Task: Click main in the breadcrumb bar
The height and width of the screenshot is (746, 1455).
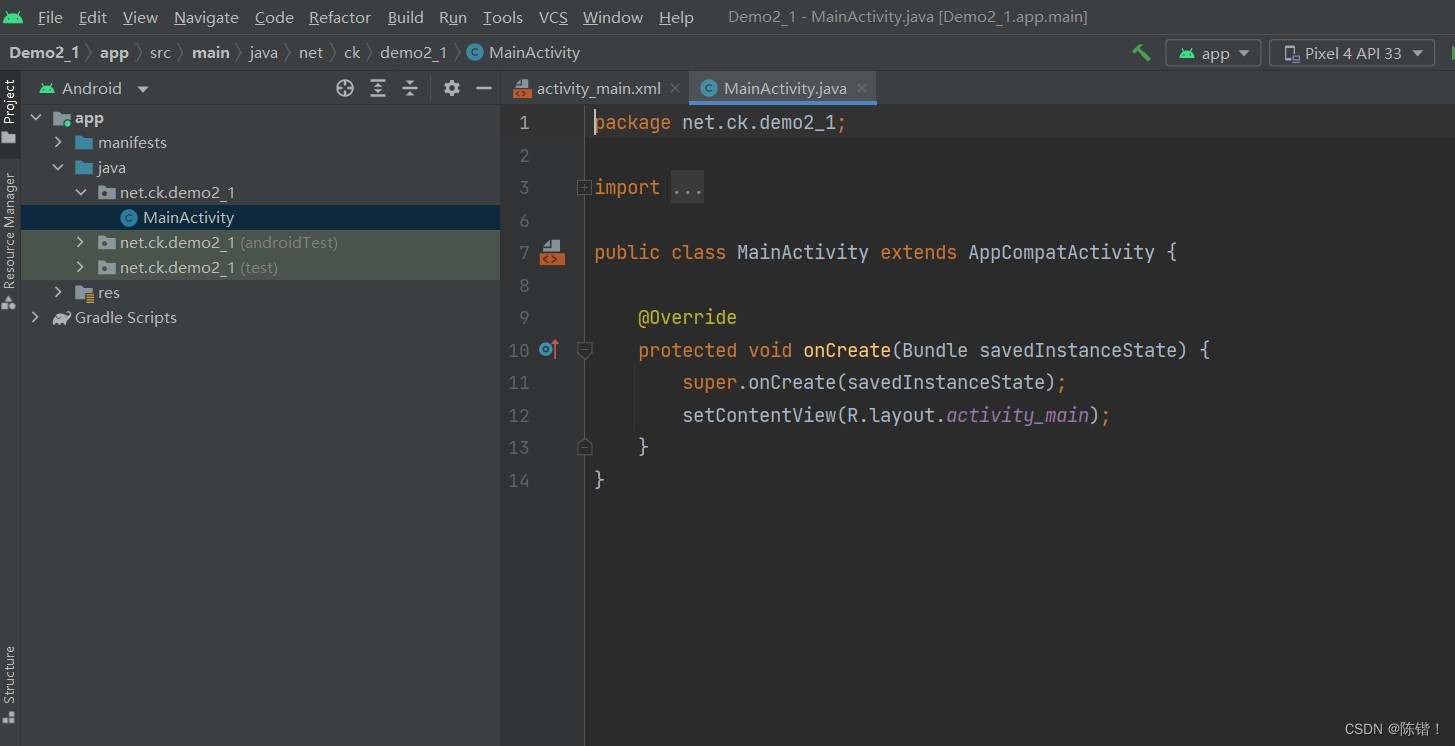Action: coord(210,53)
